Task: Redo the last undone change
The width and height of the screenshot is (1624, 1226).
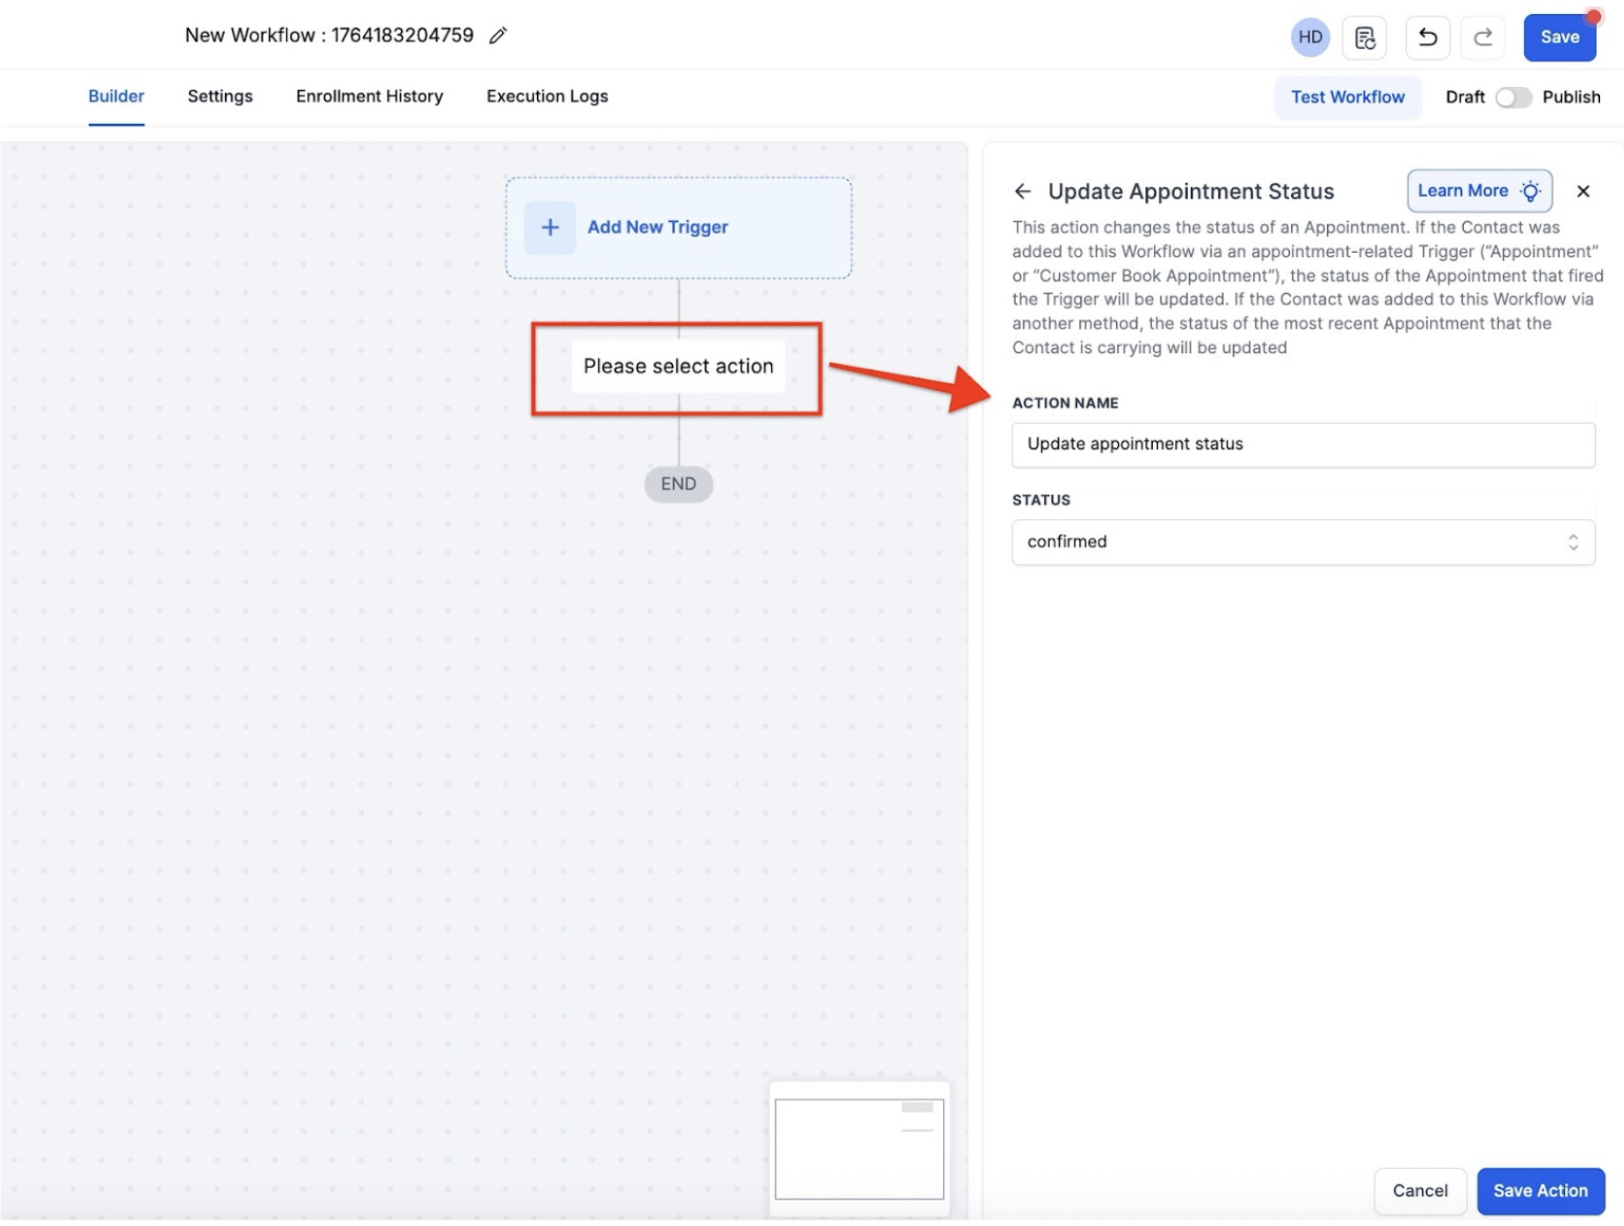Action: pyautogui.click(x=1482, y=38)
